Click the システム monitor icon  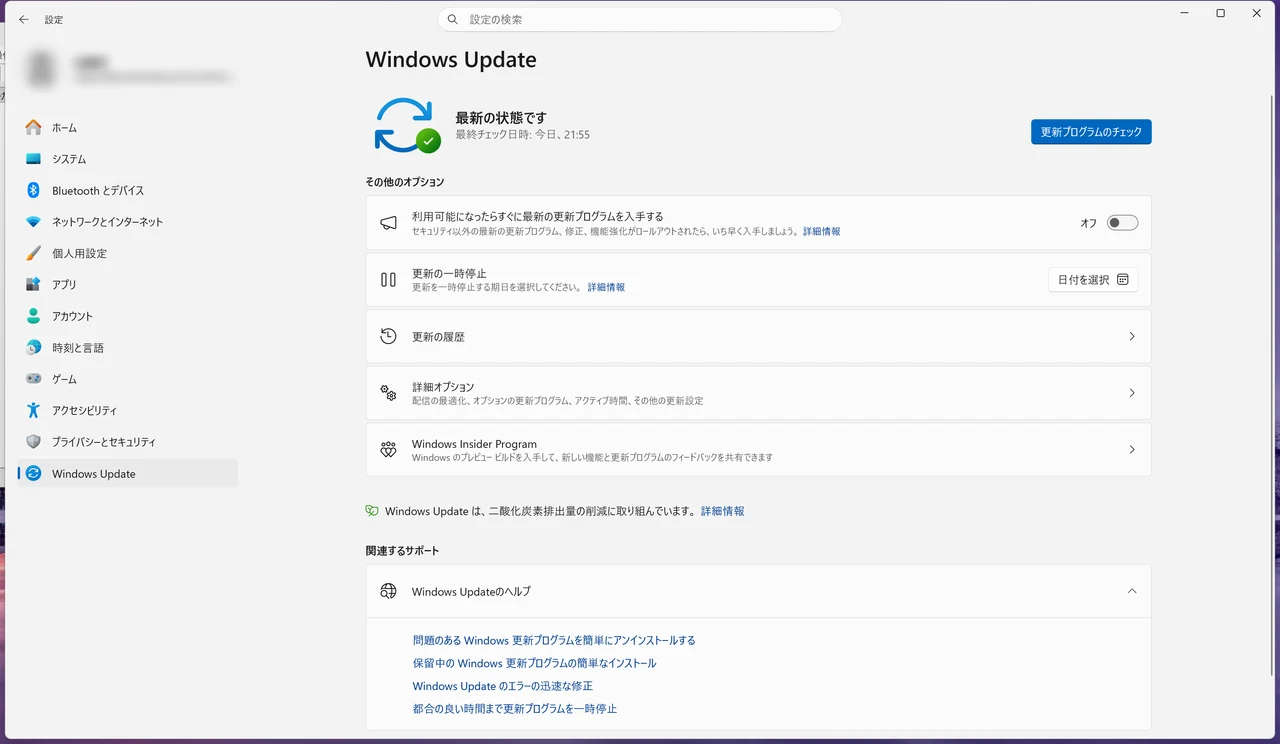34,159
